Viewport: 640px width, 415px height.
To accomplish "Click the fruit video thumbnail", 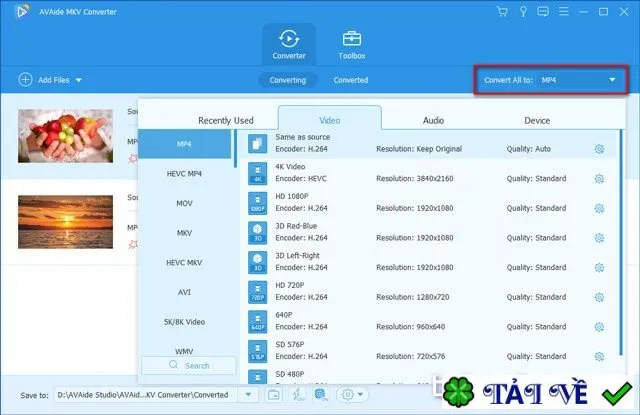I will pos(65,136).
